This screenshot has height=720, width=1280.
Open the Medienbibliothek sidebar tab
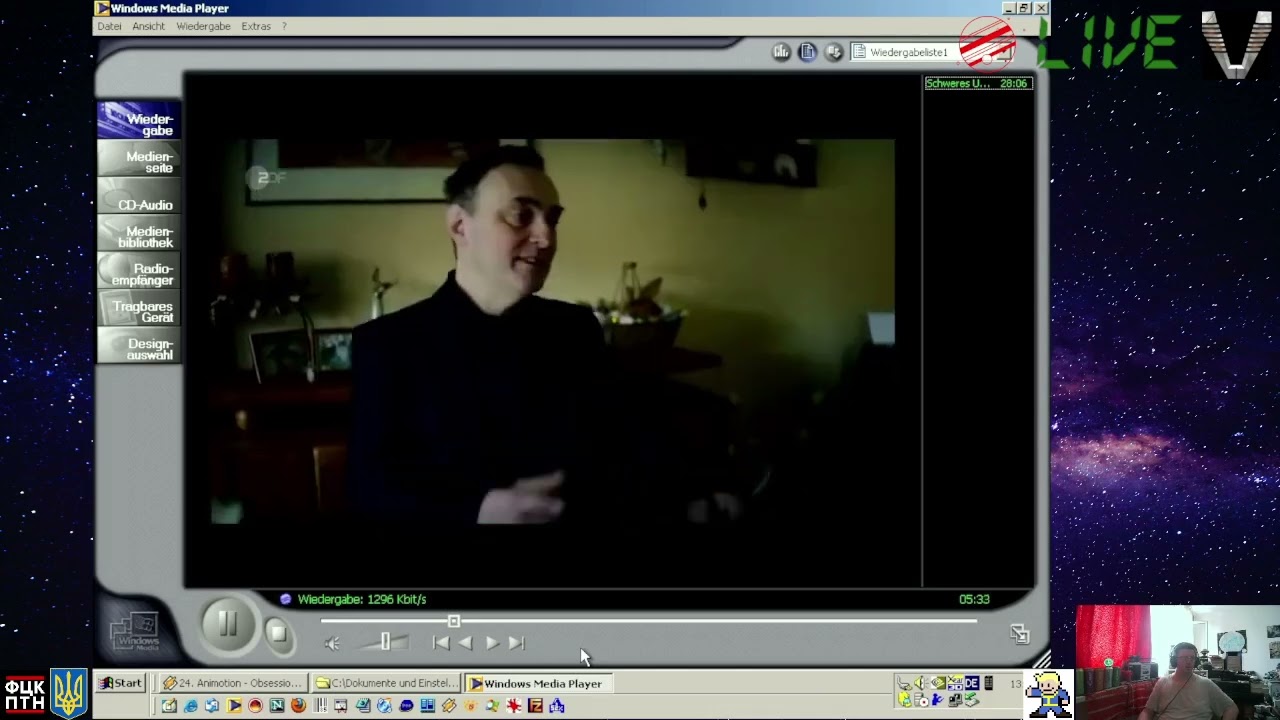(139, 234)
